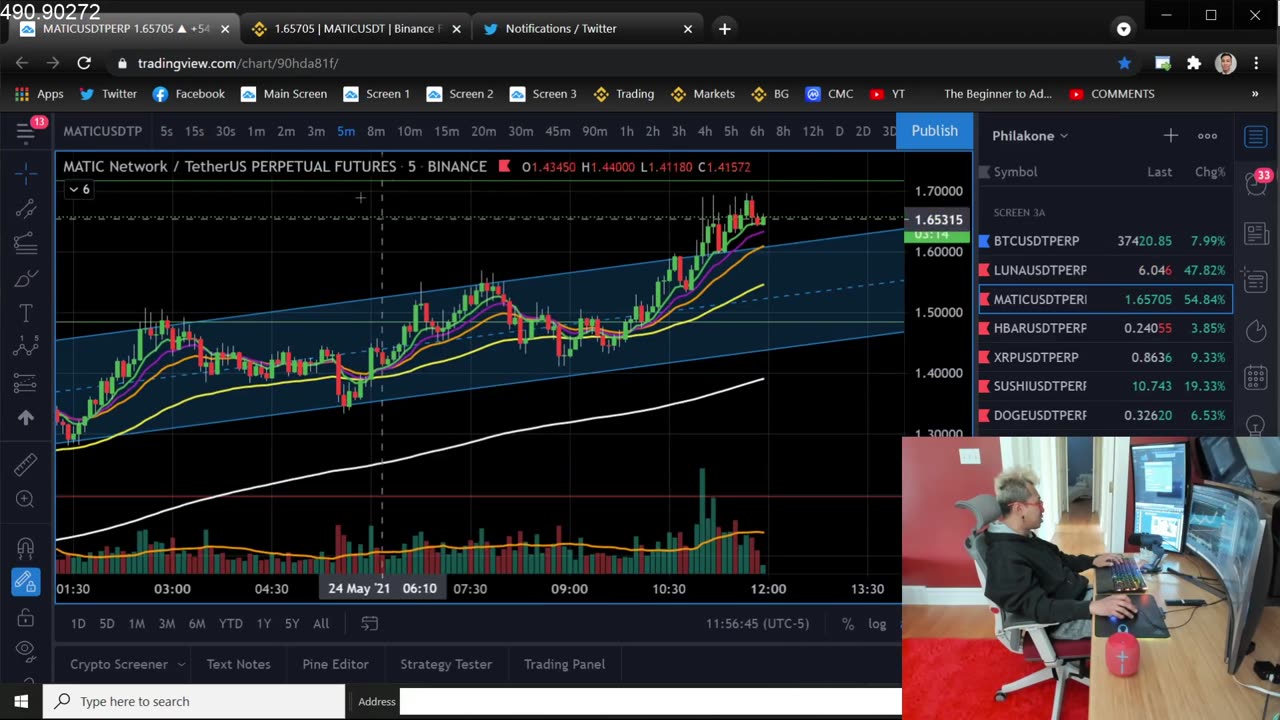Open the BG bookmark folder

pos(770,94)
